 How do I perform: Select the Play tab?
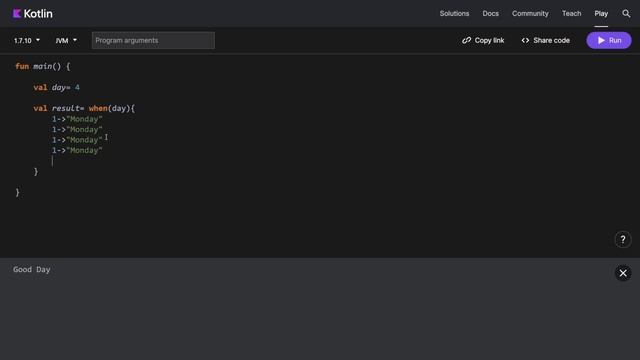click(601, 13)
